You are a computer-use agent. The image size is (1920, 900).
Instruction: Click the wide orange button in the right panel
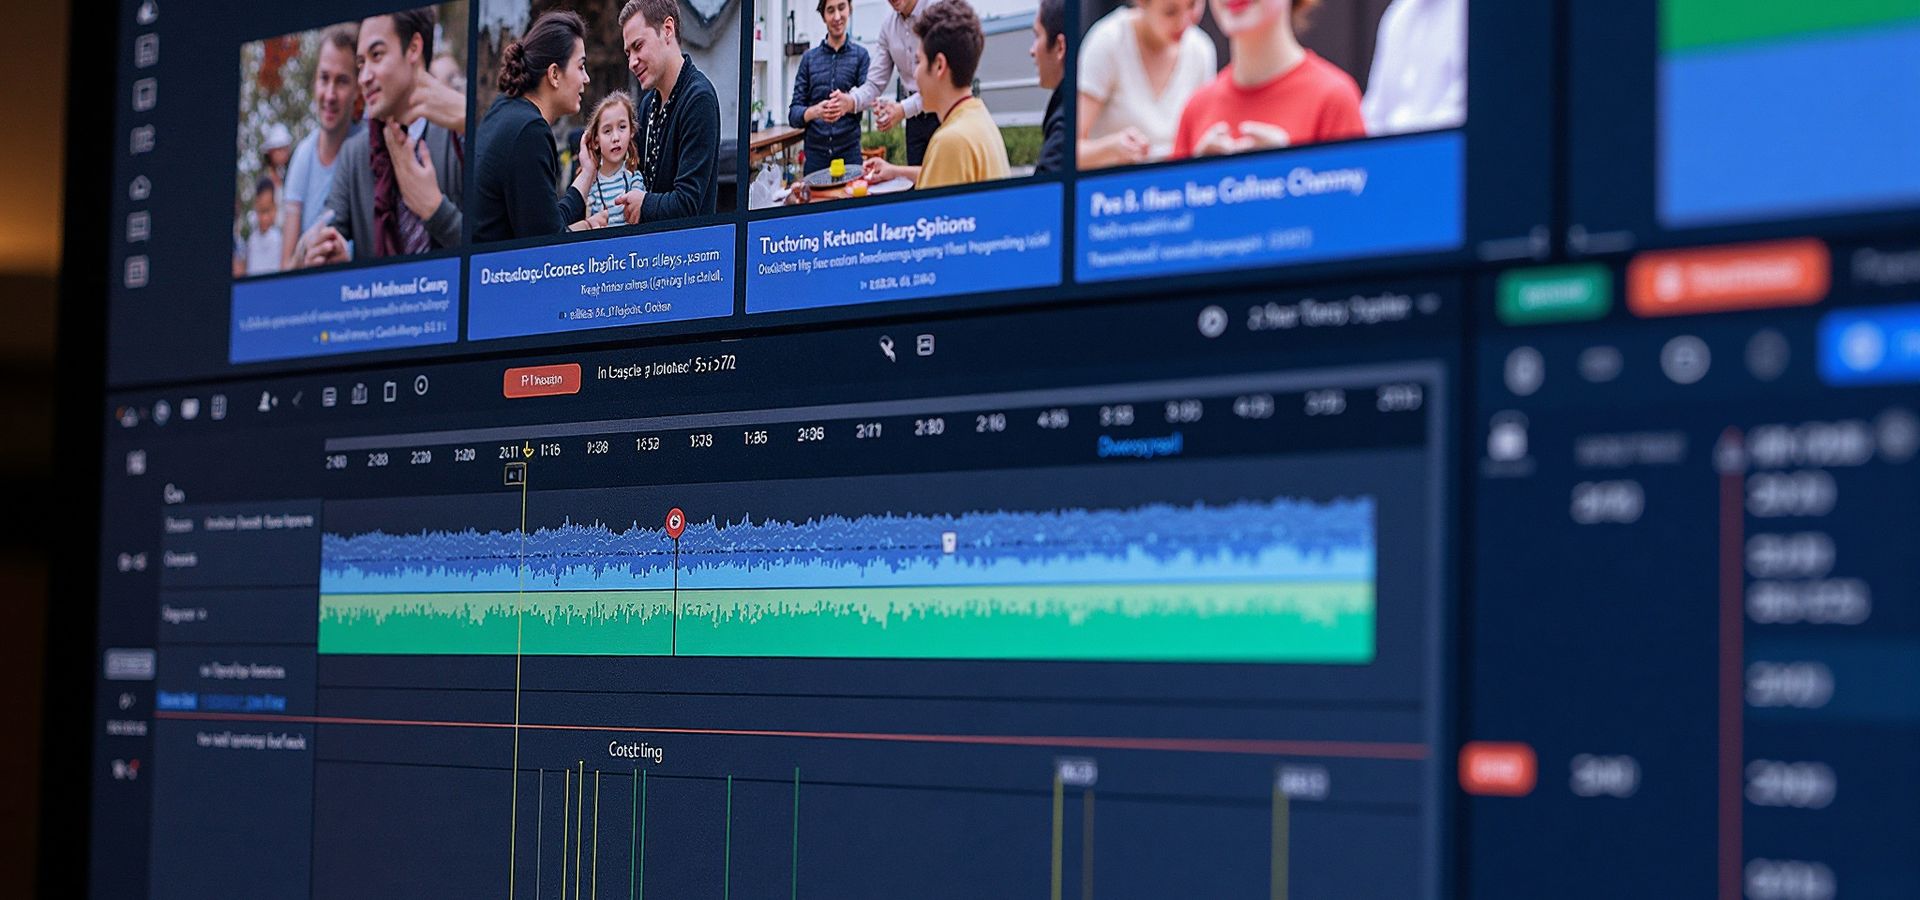(x=1728, y=276)
